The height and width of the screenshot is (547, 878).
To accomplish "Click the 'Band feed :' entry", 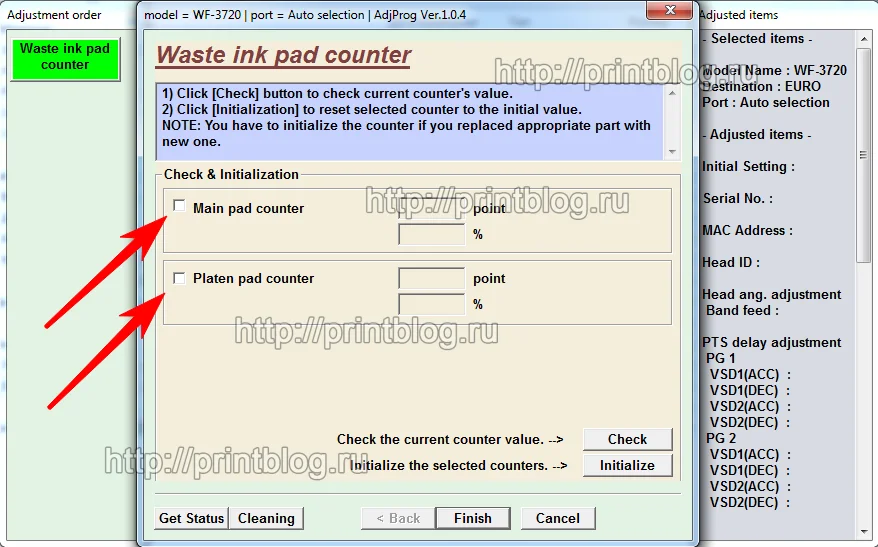I will (x=742, y=311).
